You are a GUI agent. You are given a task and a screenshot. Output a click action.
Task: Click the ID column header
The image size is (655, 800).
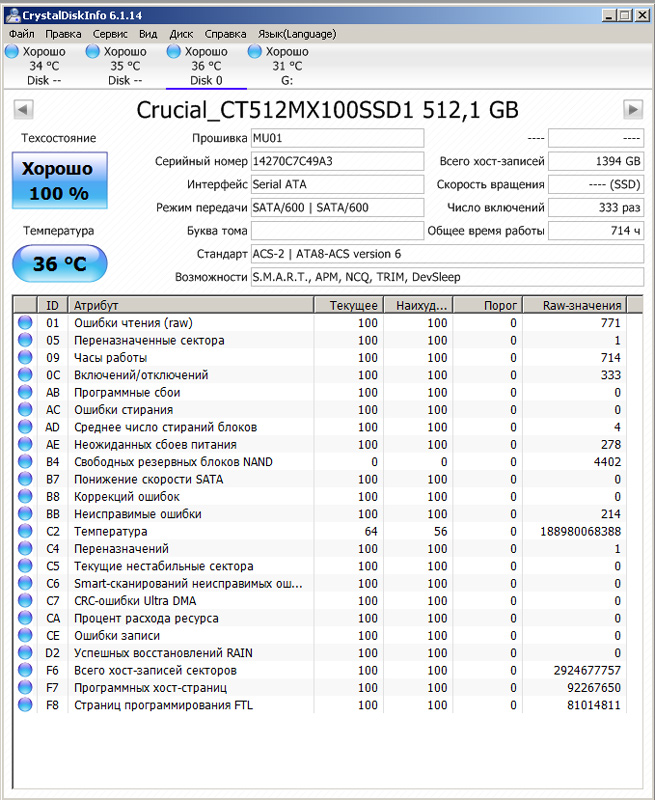pyautogui.click(x=53, y=305)
